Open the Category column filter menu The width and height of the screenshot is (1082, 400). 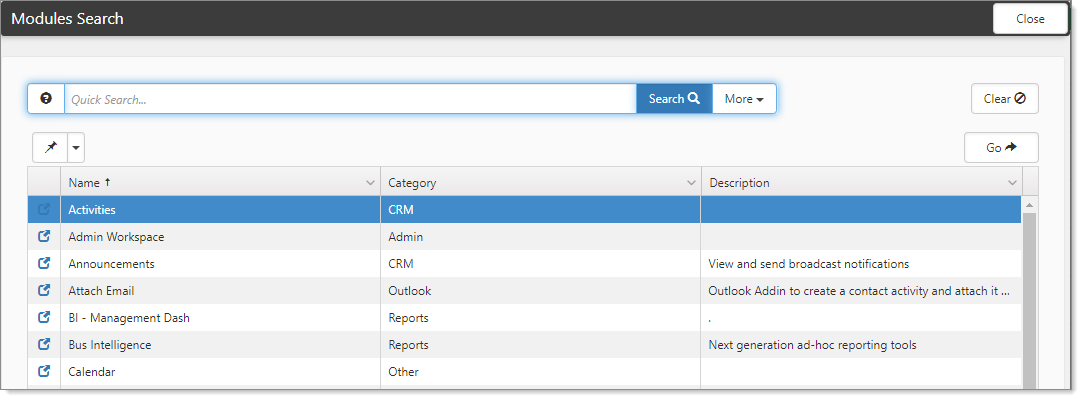[691, 183]
